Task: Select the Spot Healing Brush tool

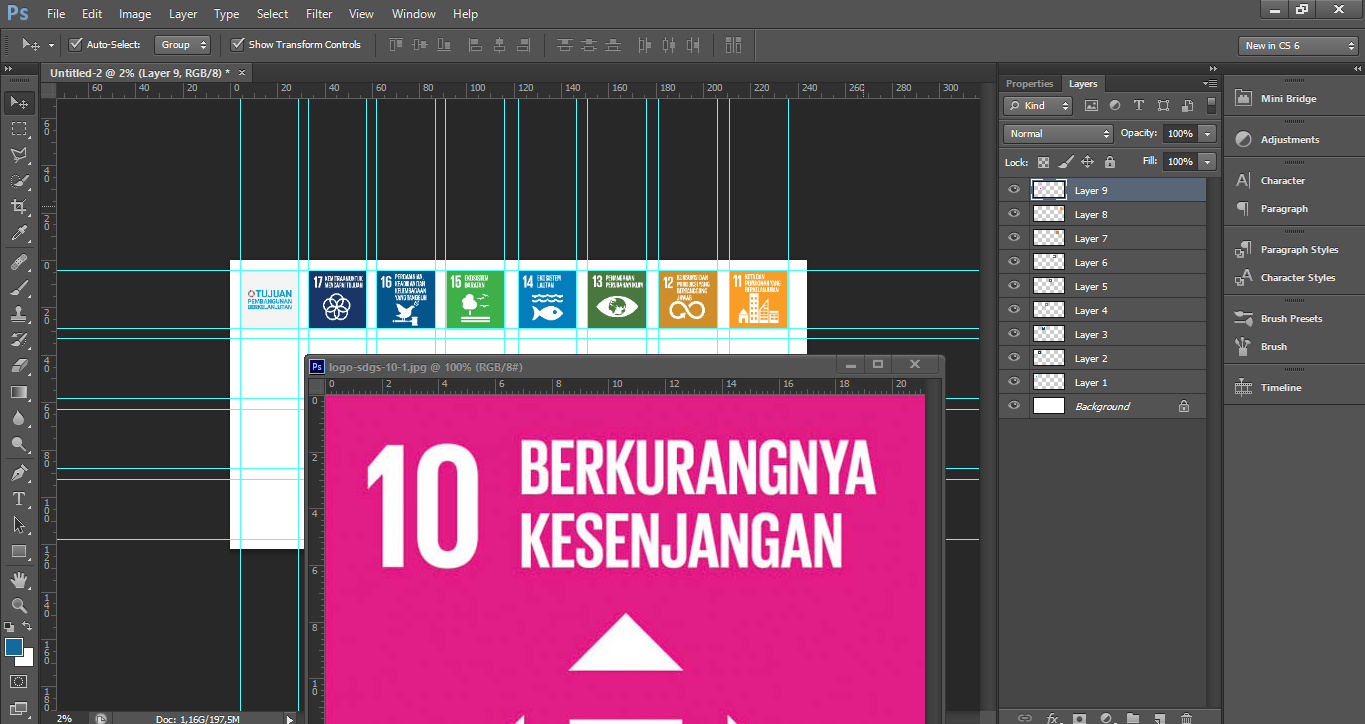Action: pyautogui.click(x=18, y=262)
